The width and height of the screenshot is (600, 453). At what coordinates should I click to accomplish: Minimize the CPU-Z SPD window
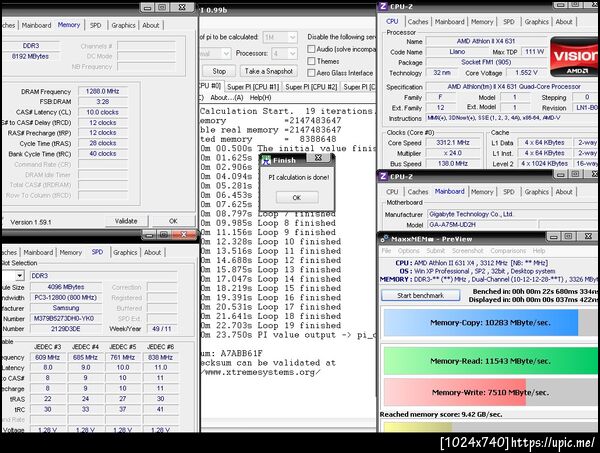[x=149, y=235]
